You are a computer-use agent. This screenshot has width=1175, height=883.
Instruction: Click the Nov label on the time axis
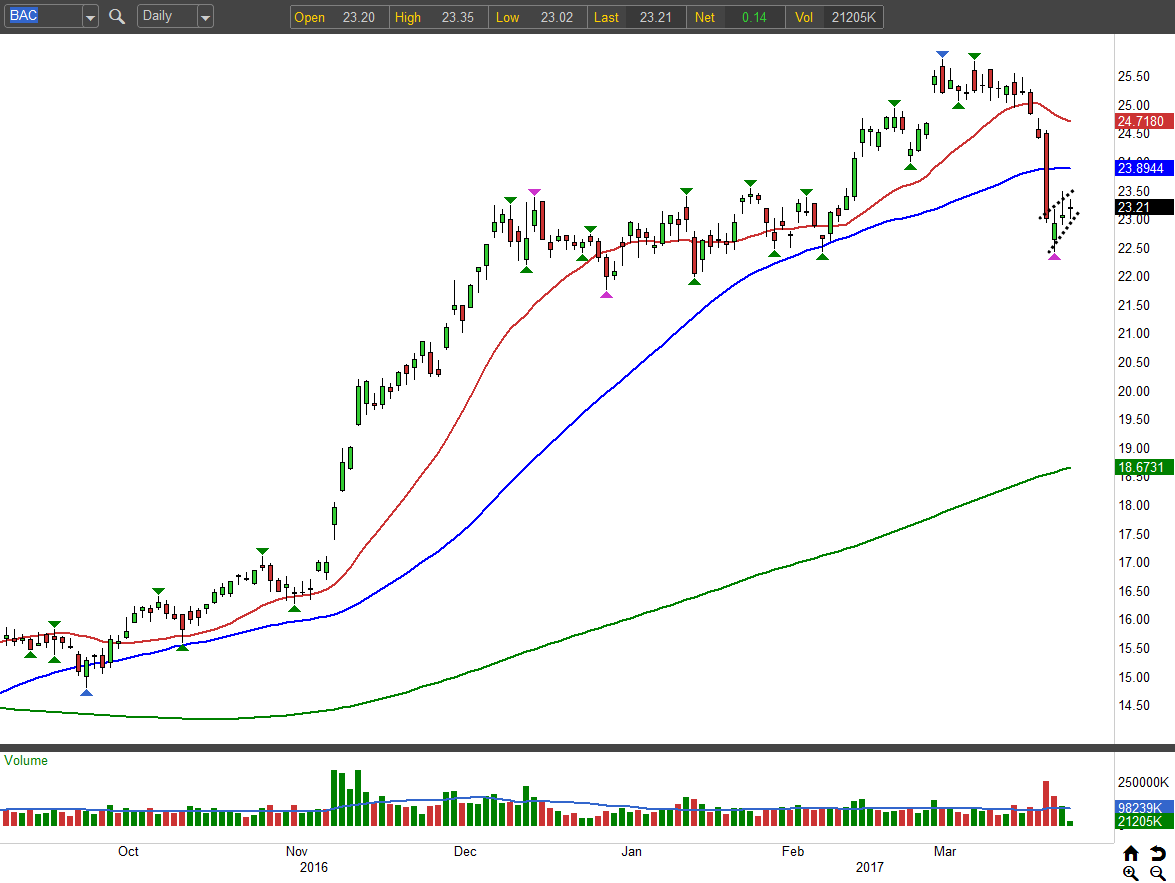point(297,852)
